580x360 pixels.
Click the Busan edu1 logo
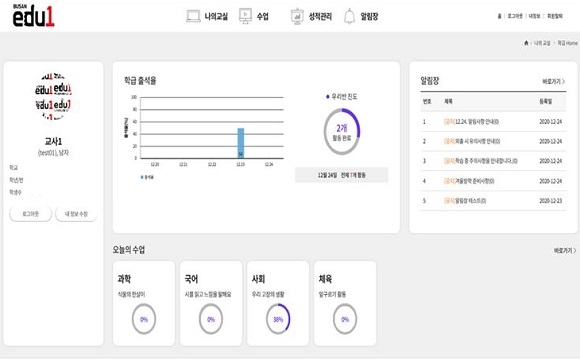33,16
